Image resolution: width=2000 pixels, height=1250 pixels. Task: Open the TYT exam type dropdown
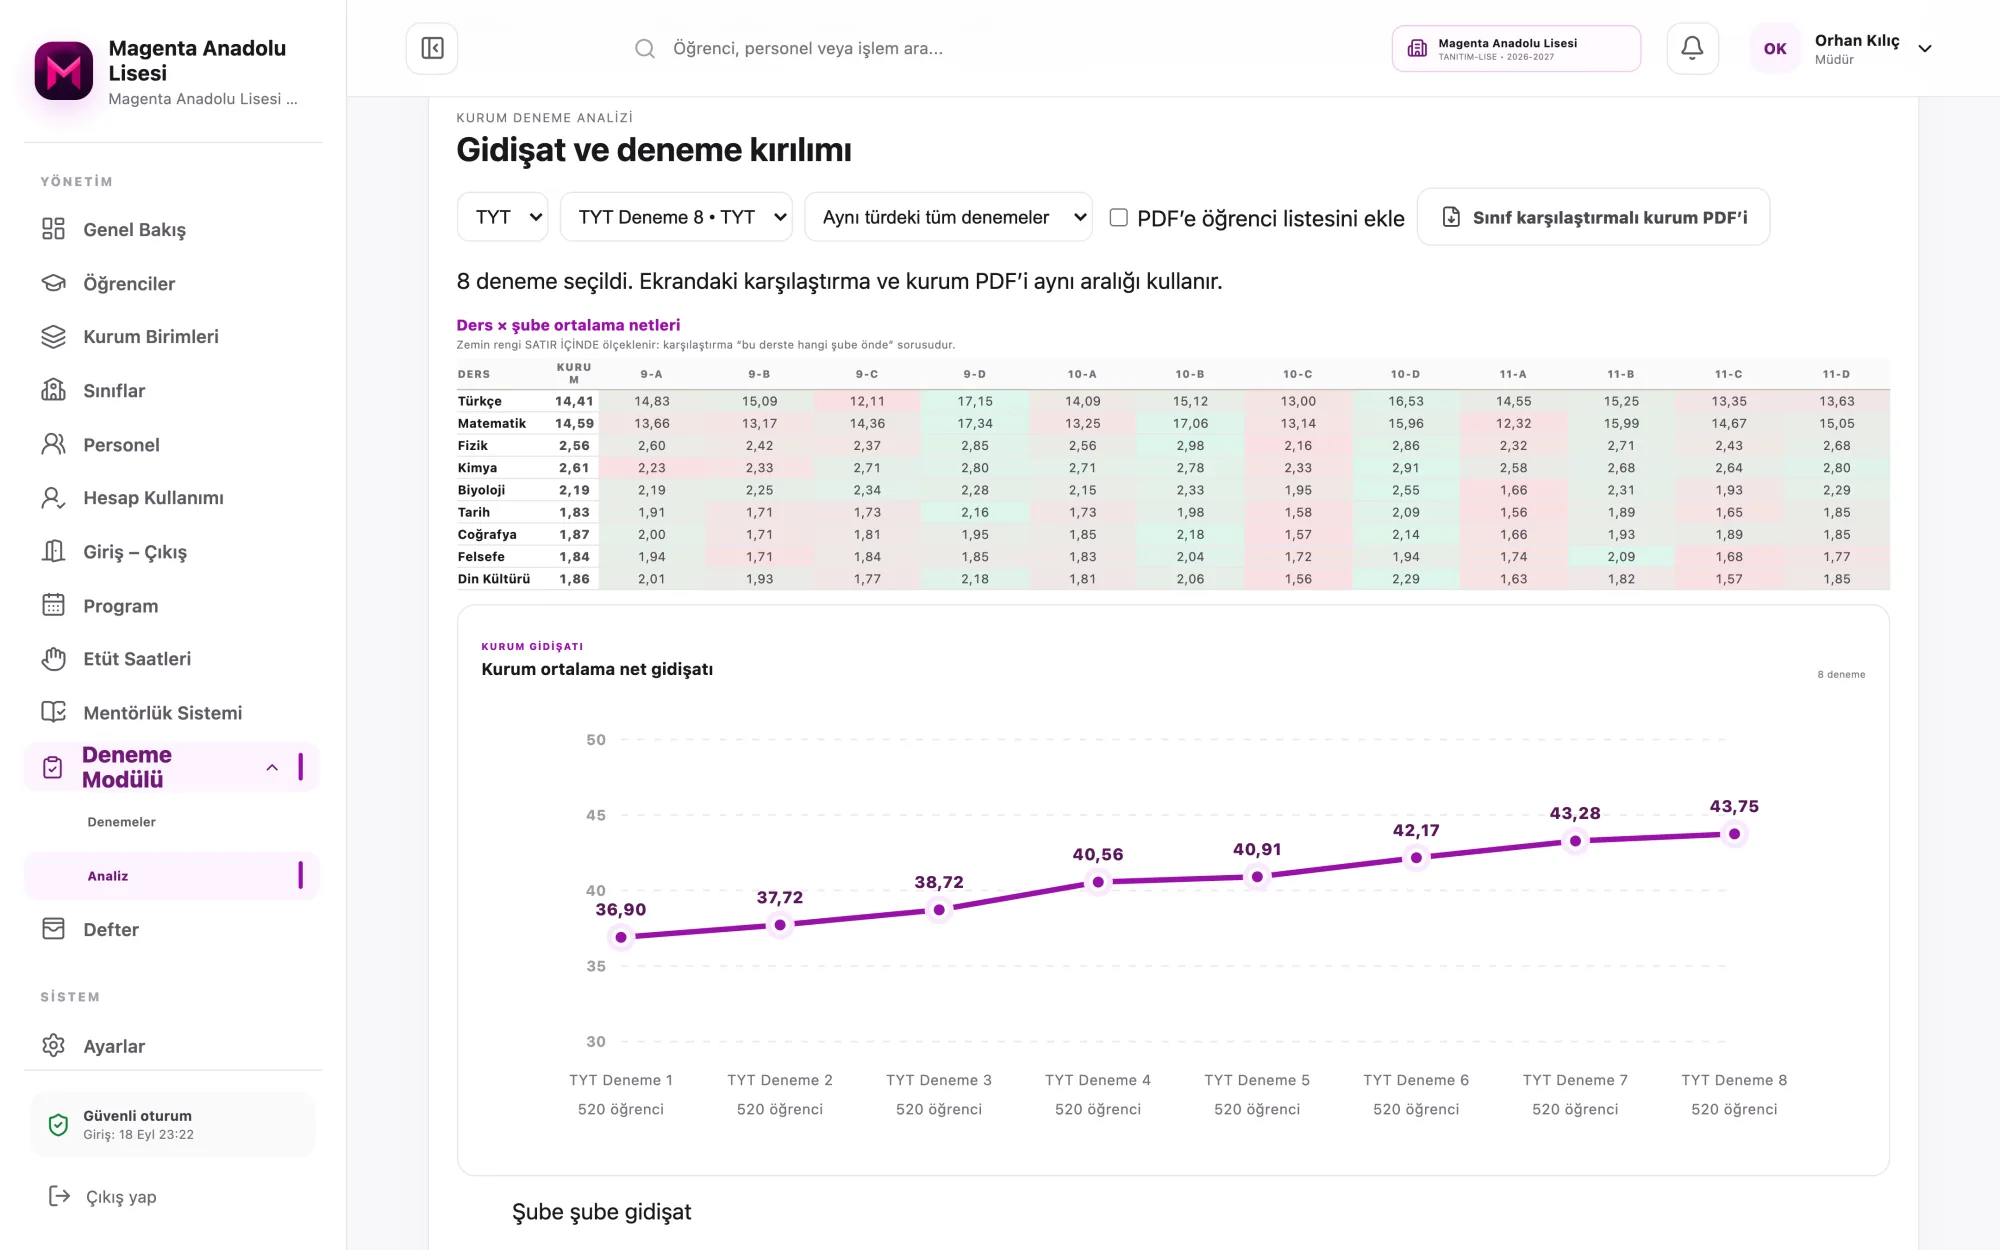503,217
